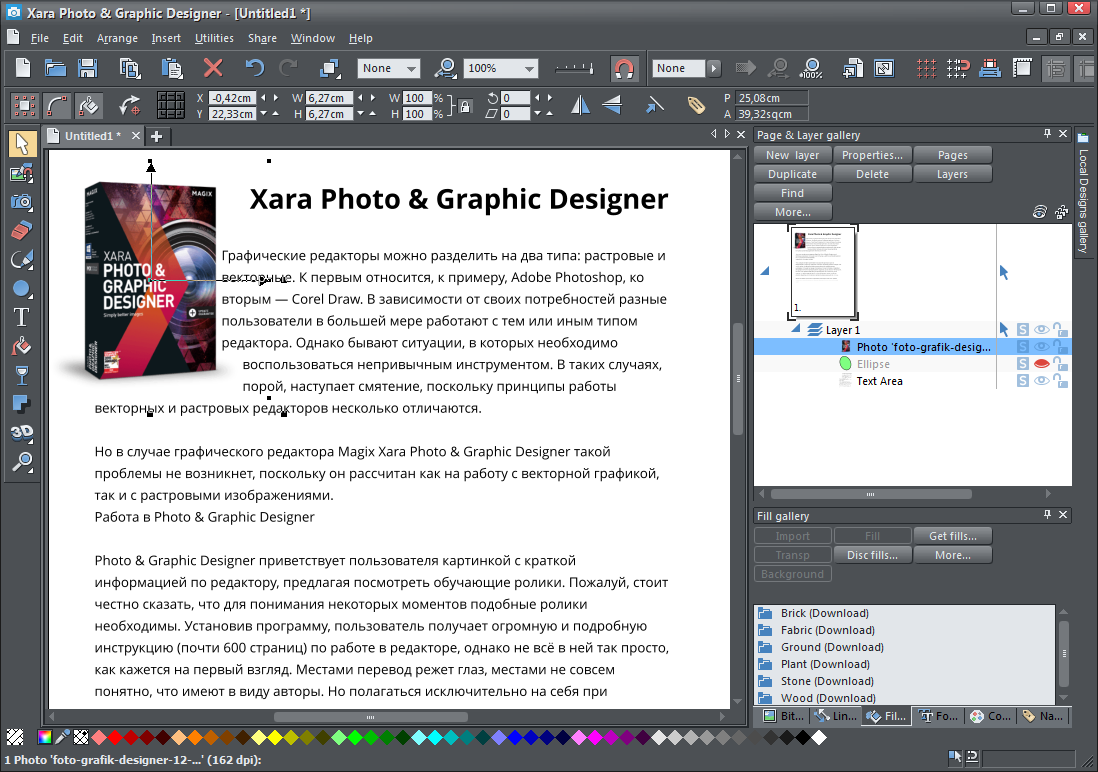Create a new document from toolbar
The height and width of the screenshot is (772, 1098).
(x=23, y=68)
